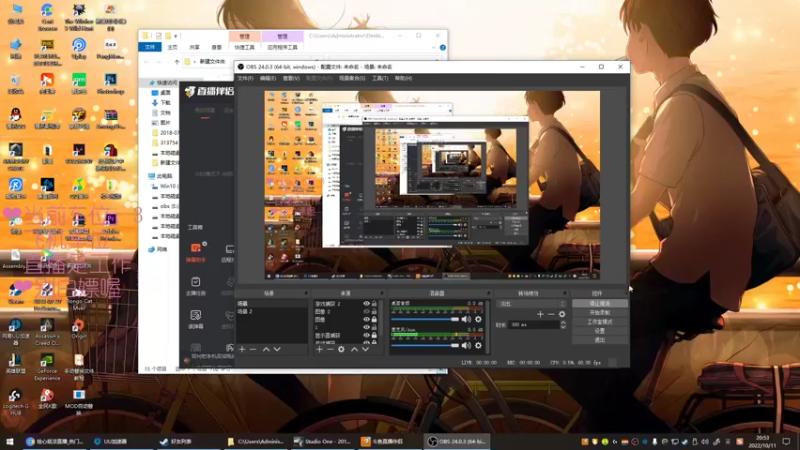Click the OBS preview canvas

coord(432,185)
